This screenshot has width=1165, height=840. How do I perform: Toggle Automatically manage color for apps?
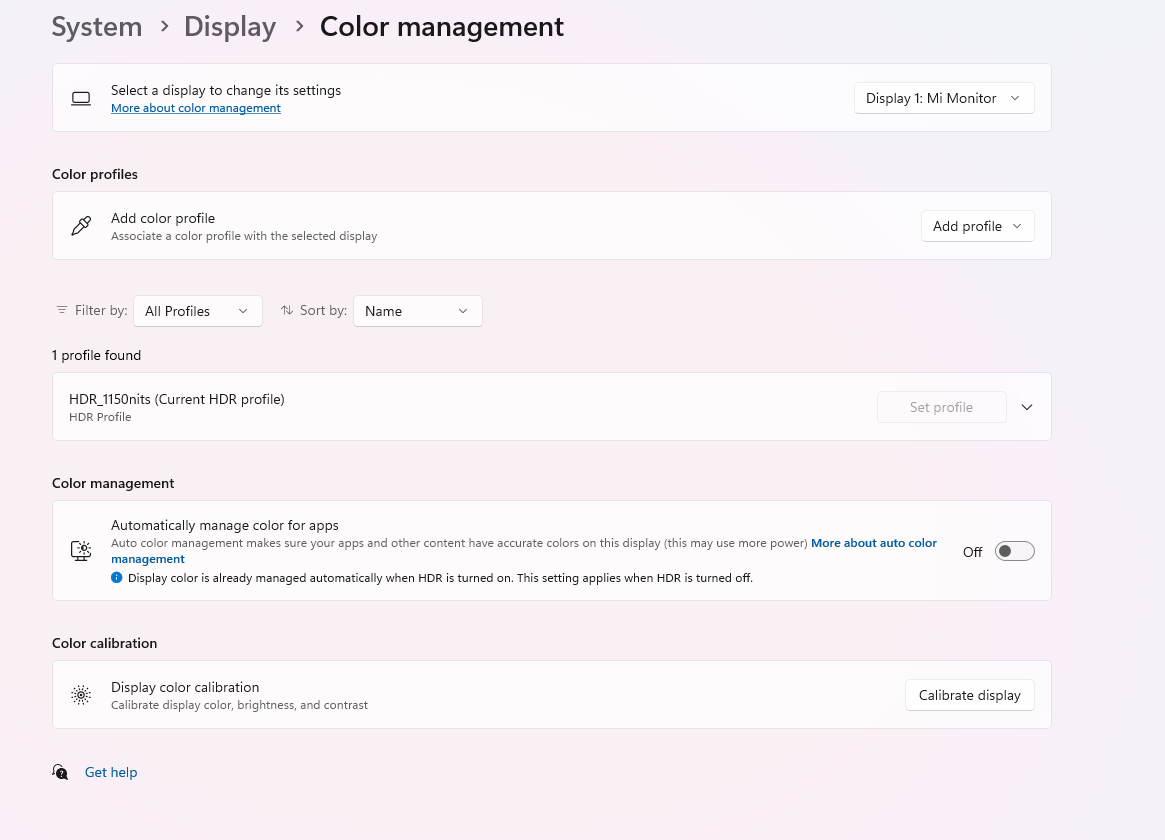point(1014,551)
